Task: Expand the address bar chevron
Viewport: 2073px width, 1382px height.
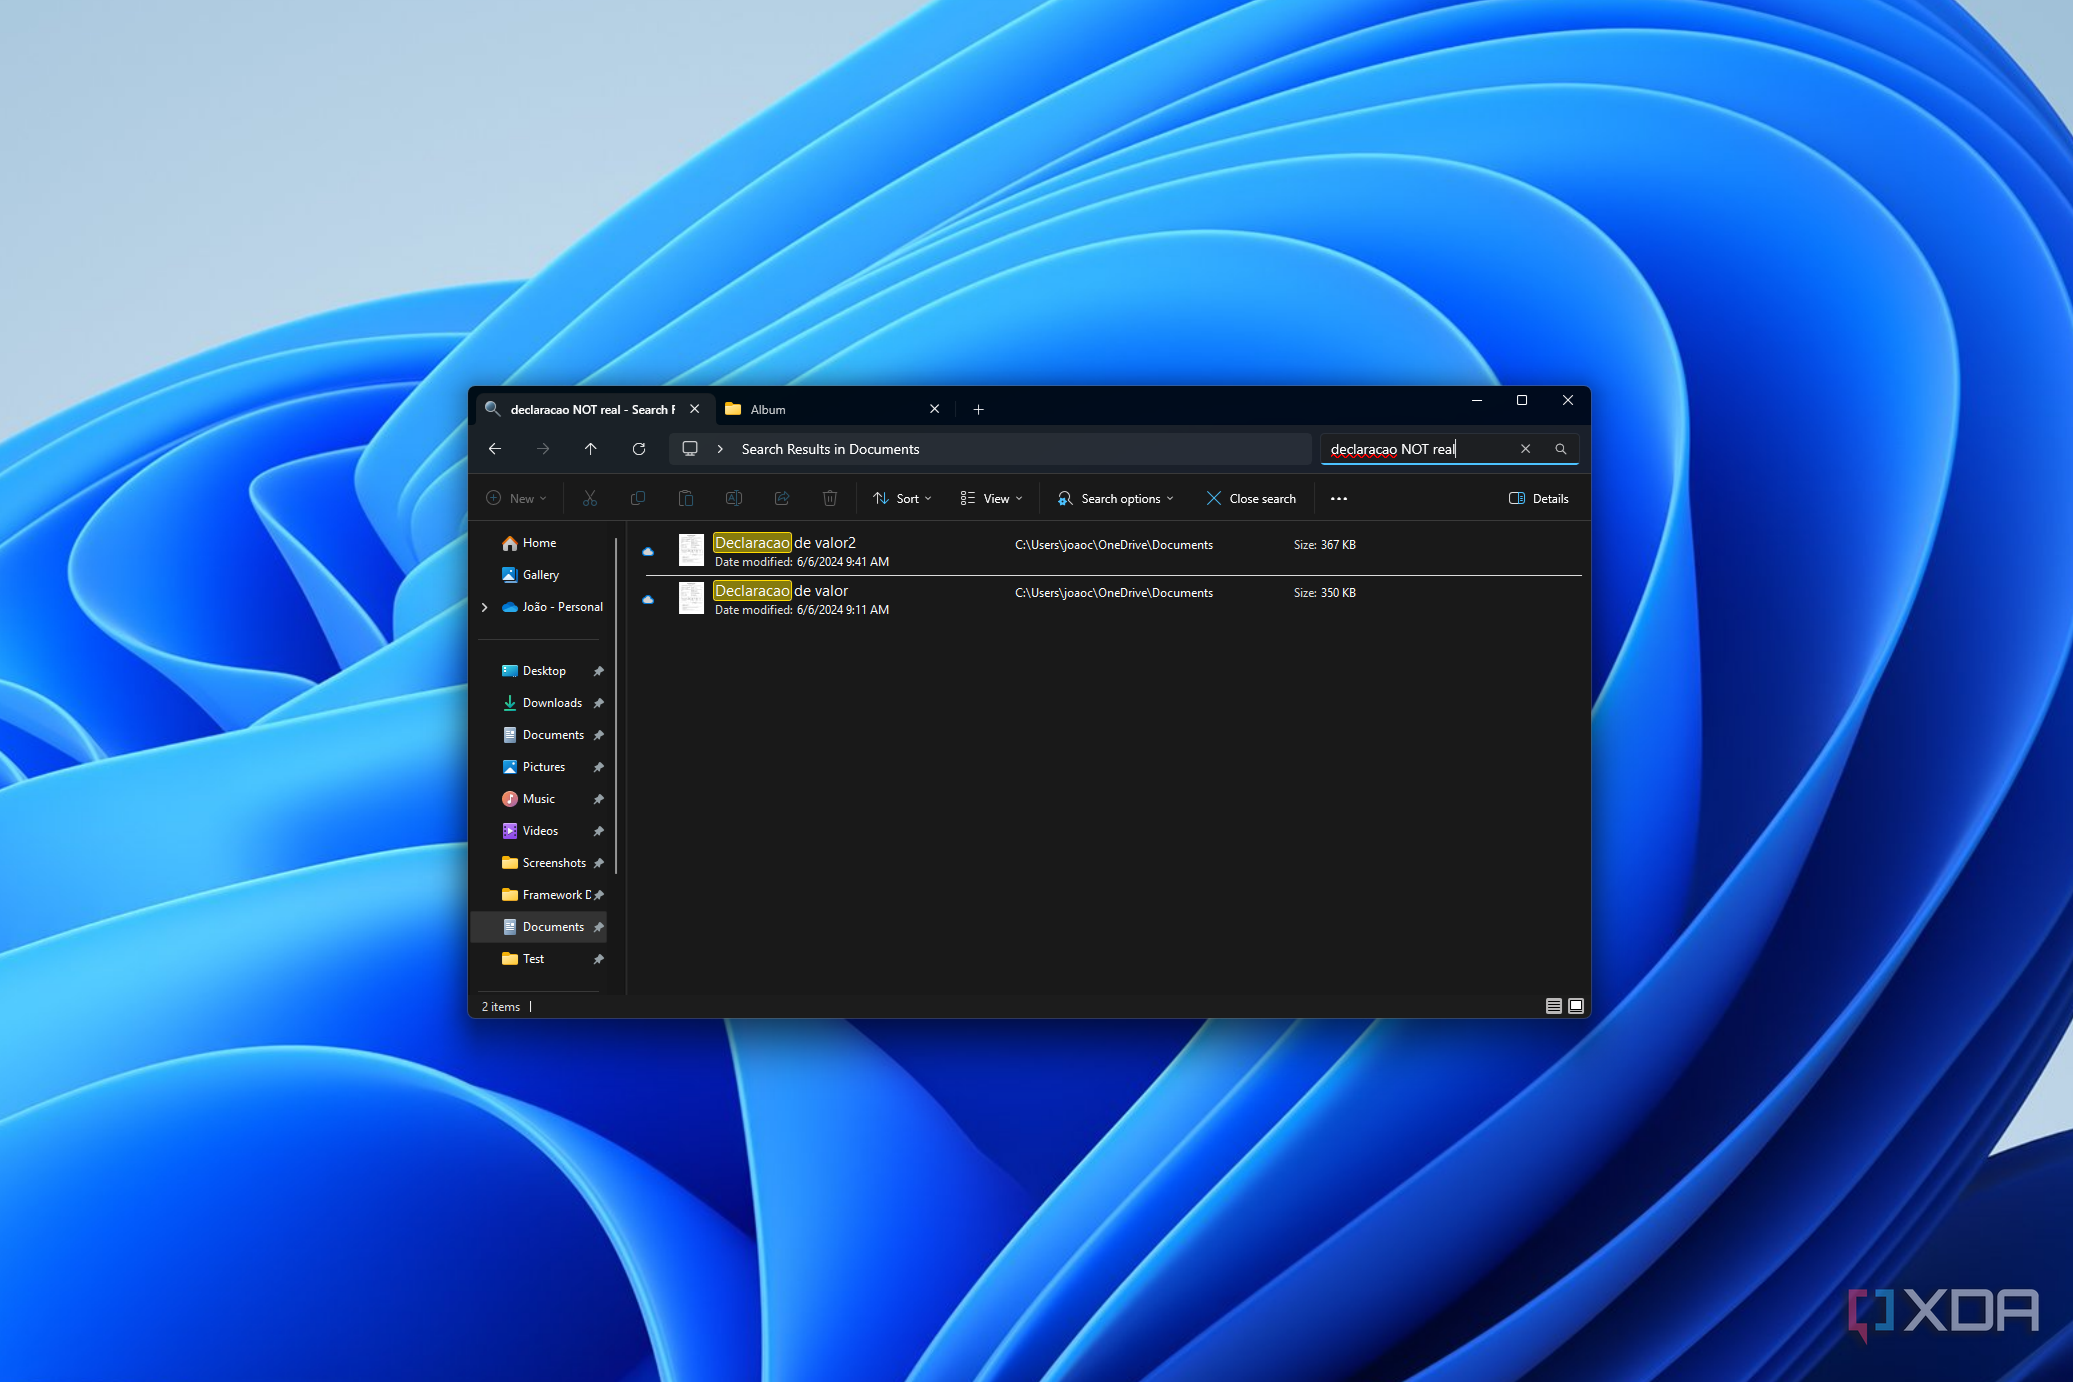Action: 720,449
